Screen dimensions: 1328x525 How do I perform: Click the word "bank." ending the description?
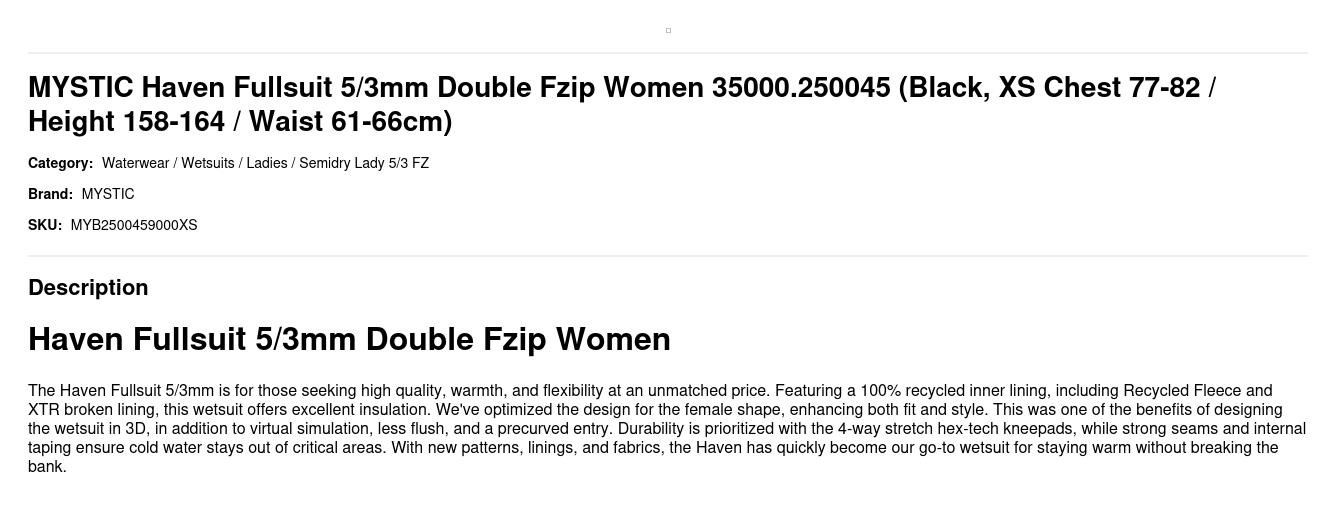[47, 467]
